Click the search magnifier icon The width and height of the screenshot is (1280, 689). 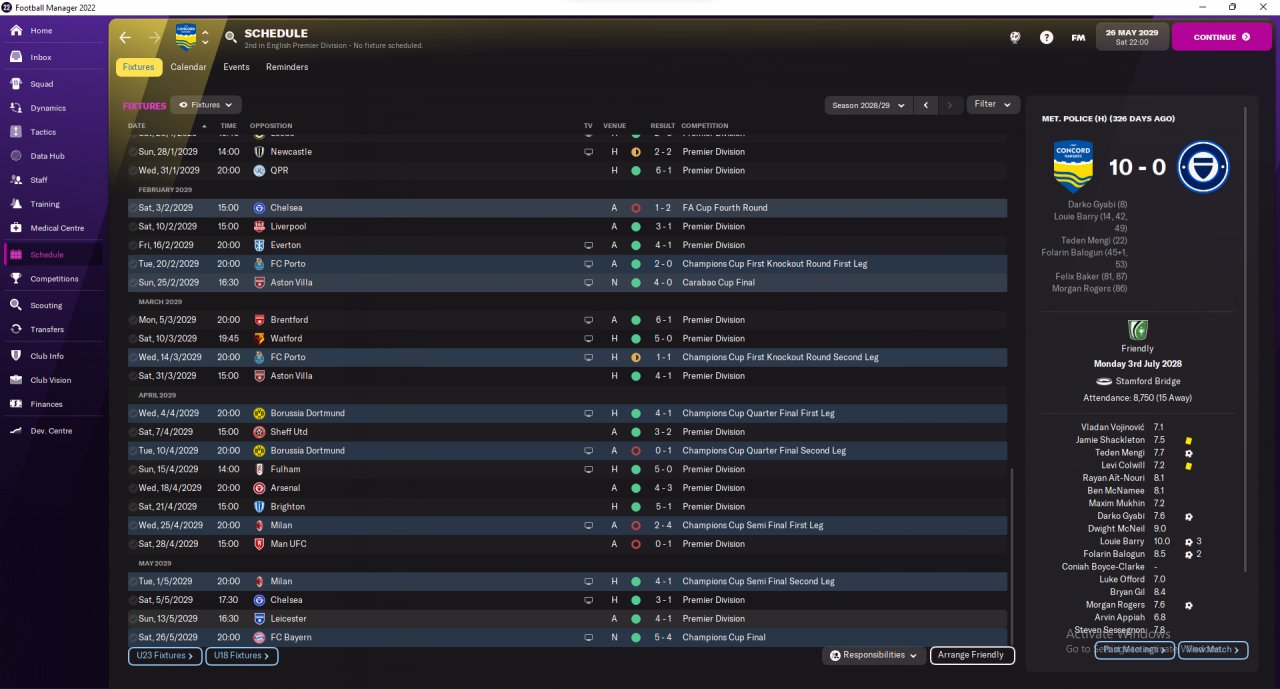click(231, 37)
